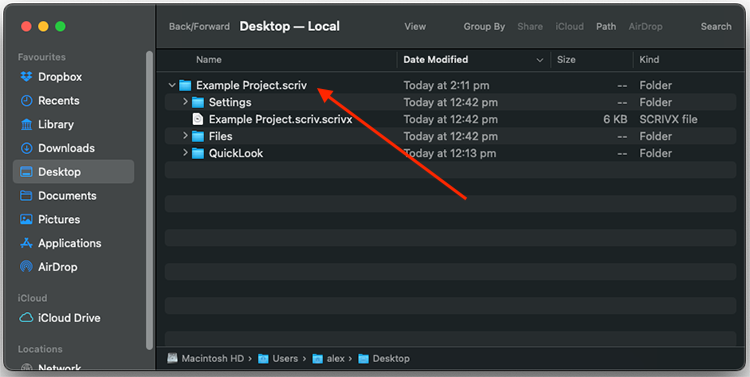Click the Today at 12:13 pm date
Viewport: 750px width, 377px height.
[450, 153]
